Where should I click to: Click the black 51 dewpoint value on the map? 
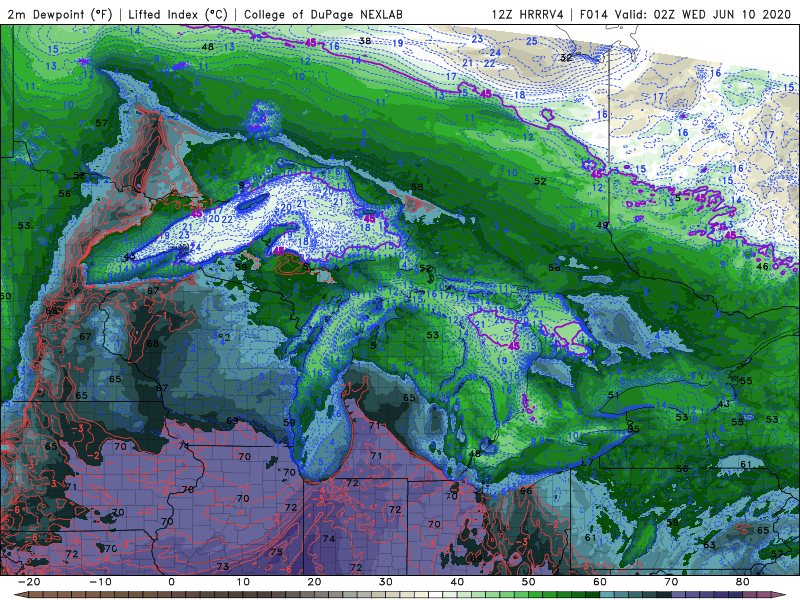coord(614,395)
